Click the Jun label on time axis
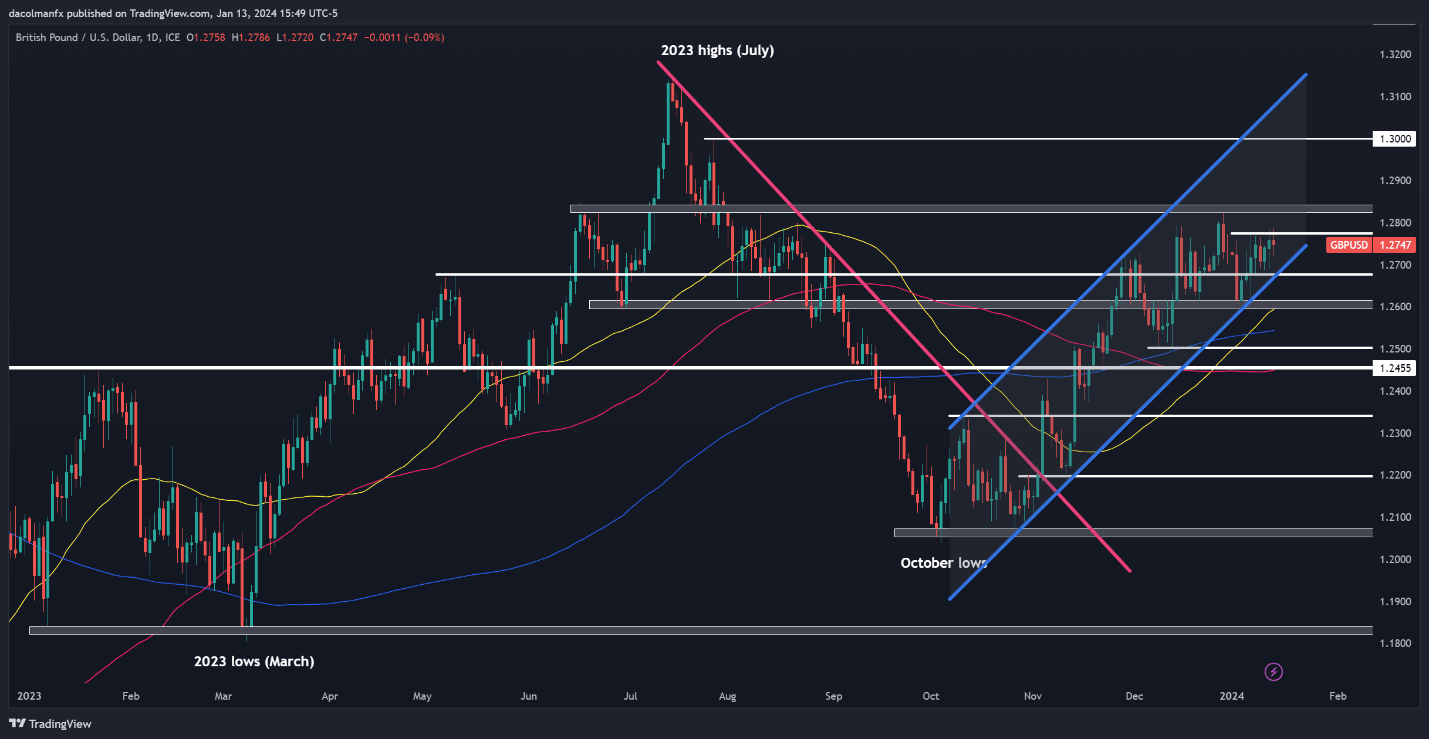1429x739 pixels. click(529, 695)
